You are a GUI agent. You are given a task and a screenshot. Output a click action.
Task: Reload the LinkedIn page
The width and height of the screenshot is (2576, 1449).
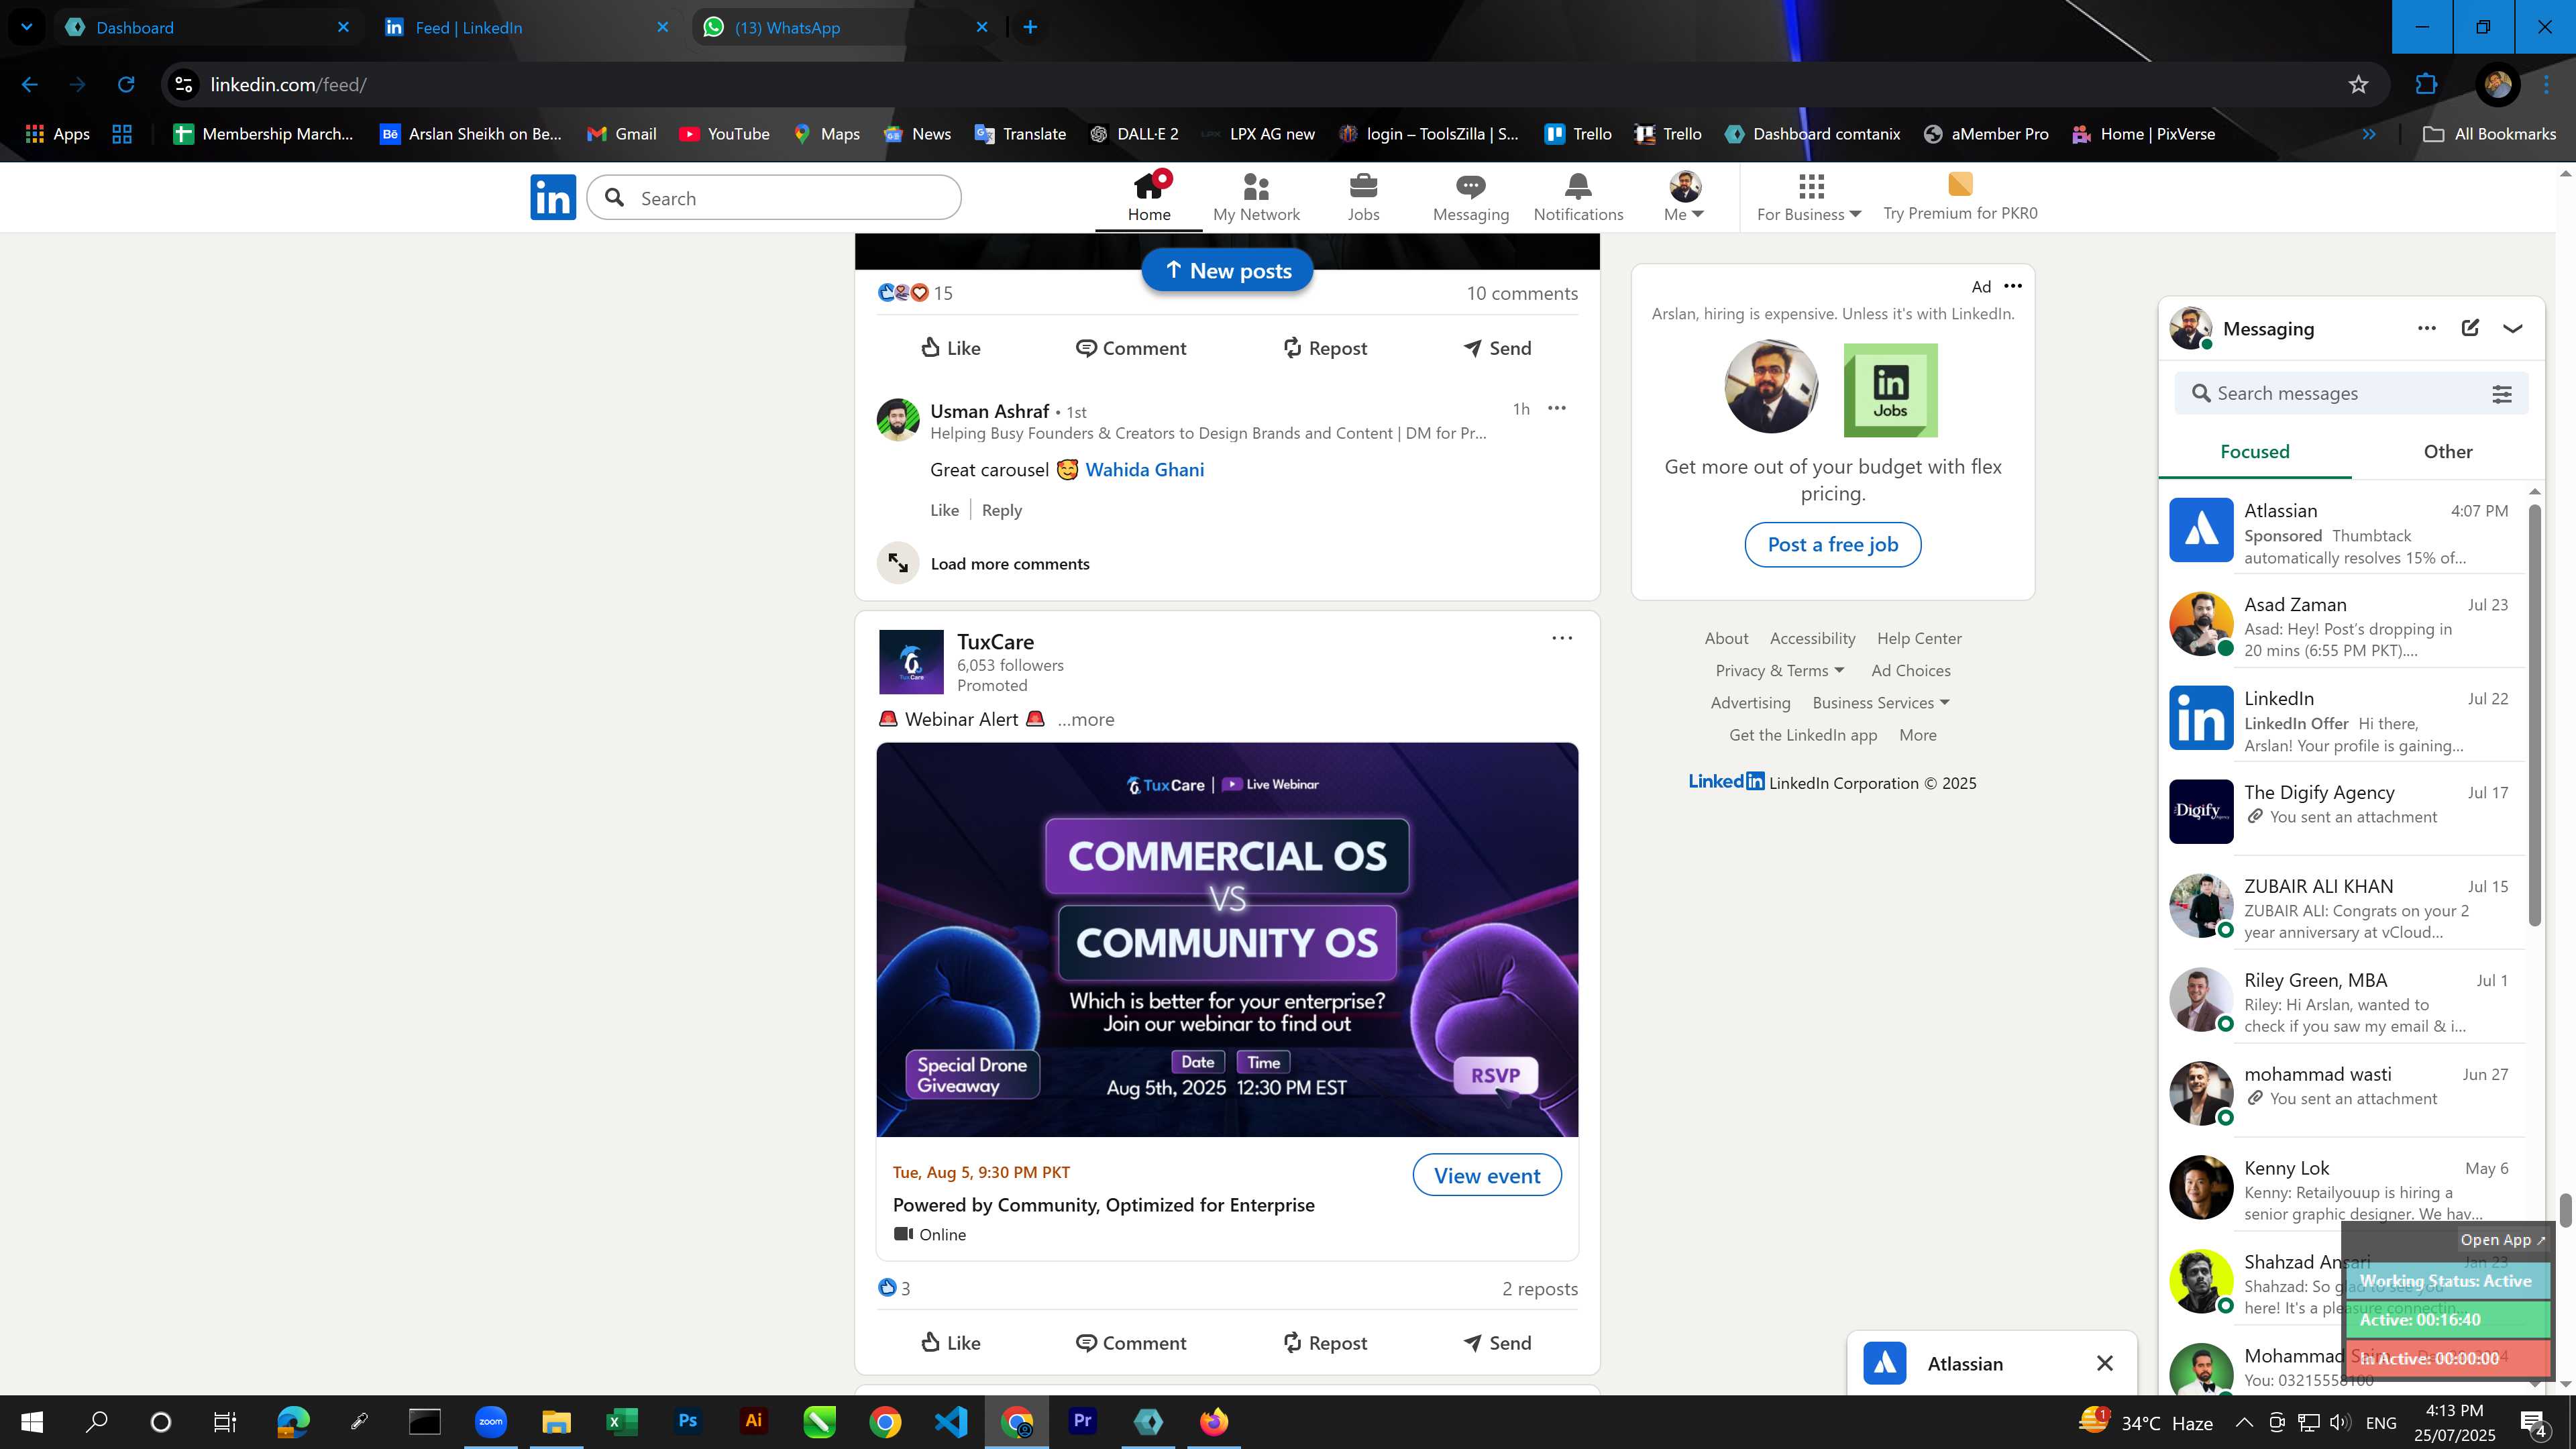[126, 85]
